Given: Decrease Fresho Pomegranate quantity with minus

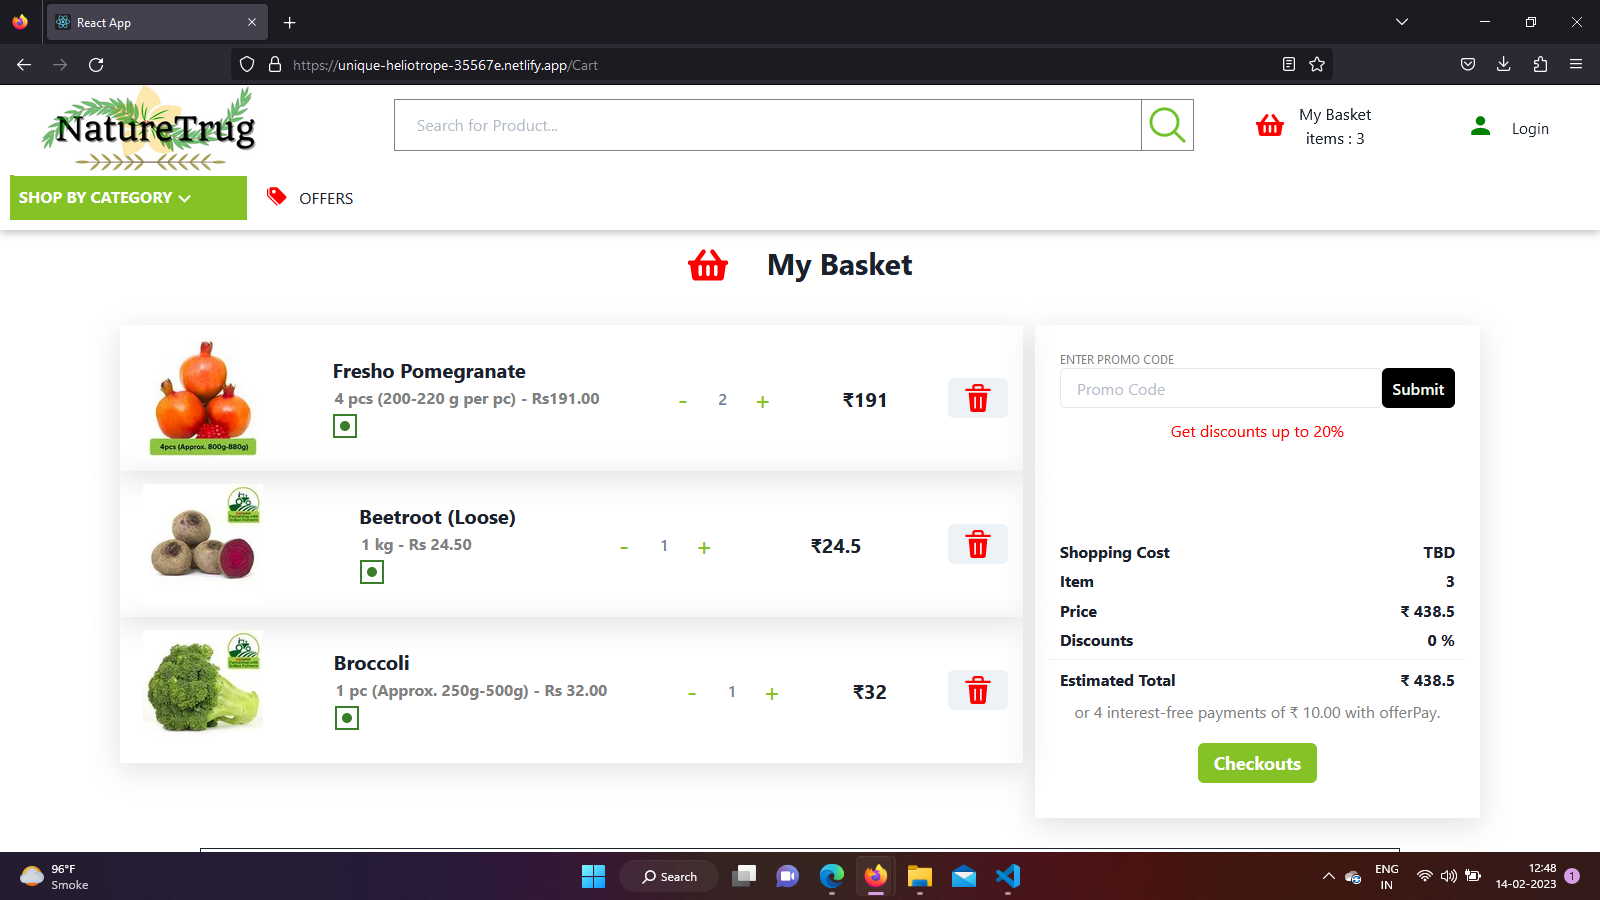Looking at the screenshot, I should click(683, 401).
